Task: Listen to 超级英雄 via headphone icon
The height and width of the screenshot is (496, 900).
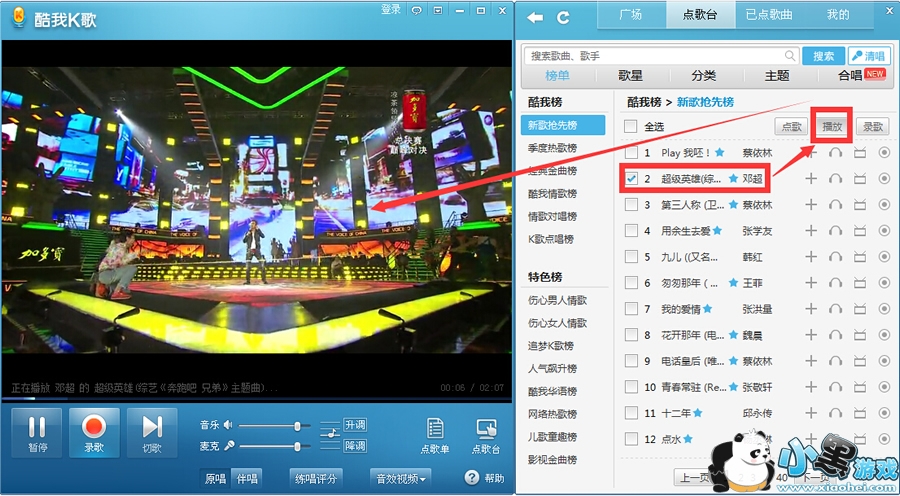Action: tap(836, 179)
